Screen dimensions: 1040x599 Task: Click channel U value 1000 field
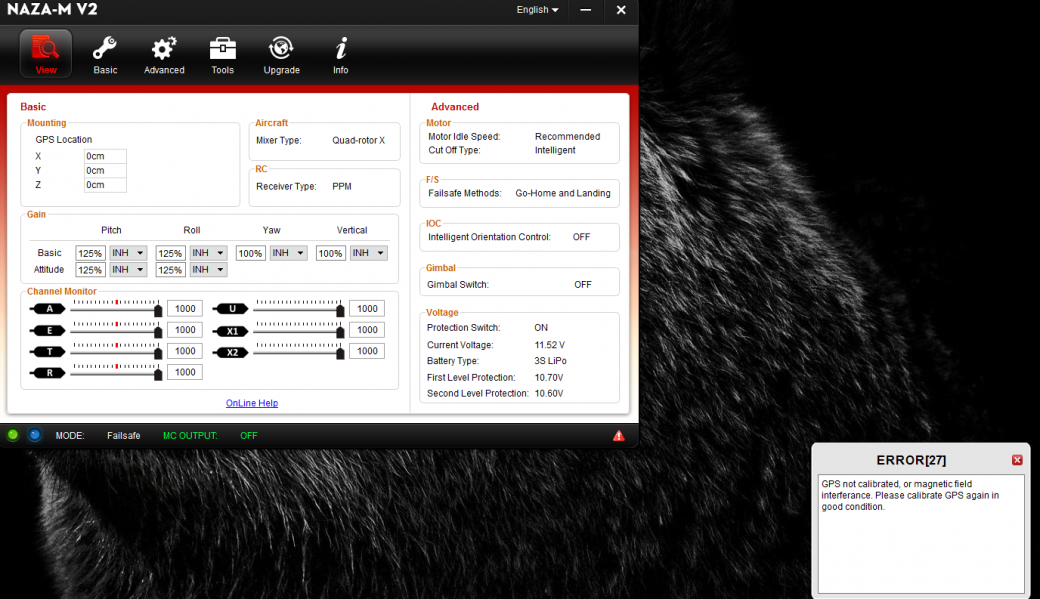pyautogui.click(x=367, y=308)
